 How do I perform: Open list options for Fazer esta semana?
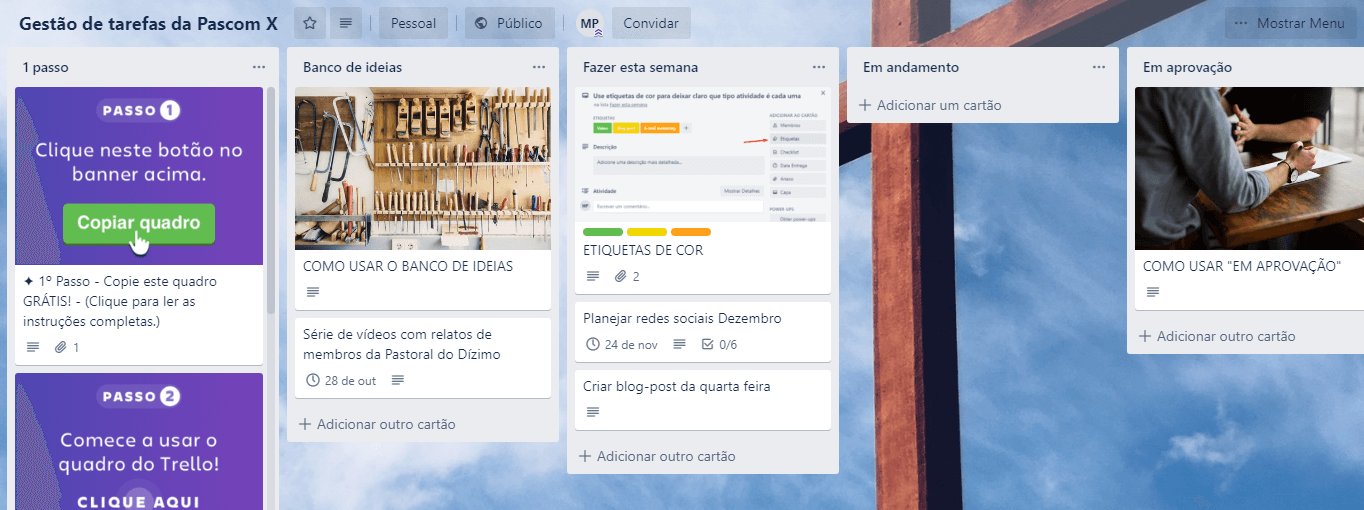(x=819, y=67)
